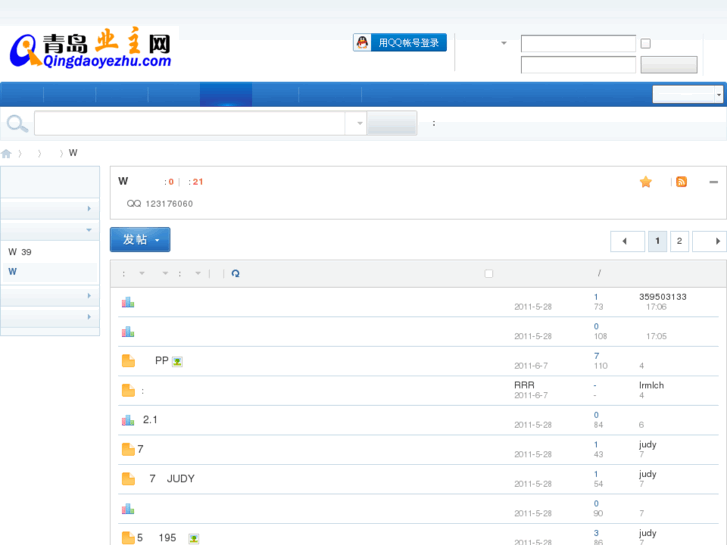Focus the large search text box
The image size is (727, 545).
point(189,123)
